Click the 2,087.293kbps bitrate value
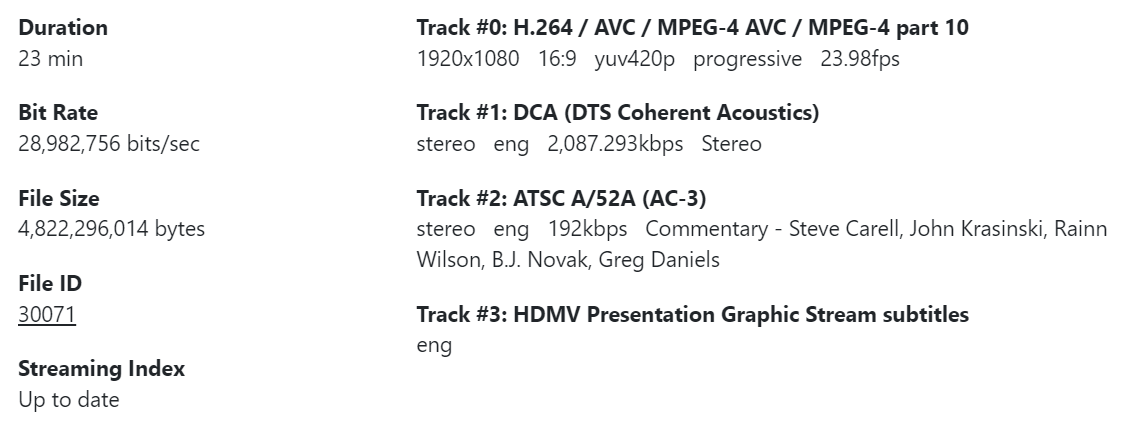 (615, 144)
